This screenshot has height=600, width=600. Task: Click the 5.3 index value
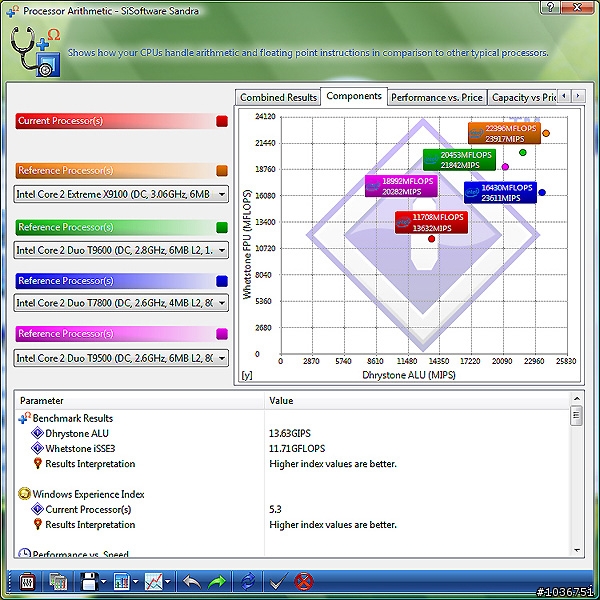(x=275, y=509)
